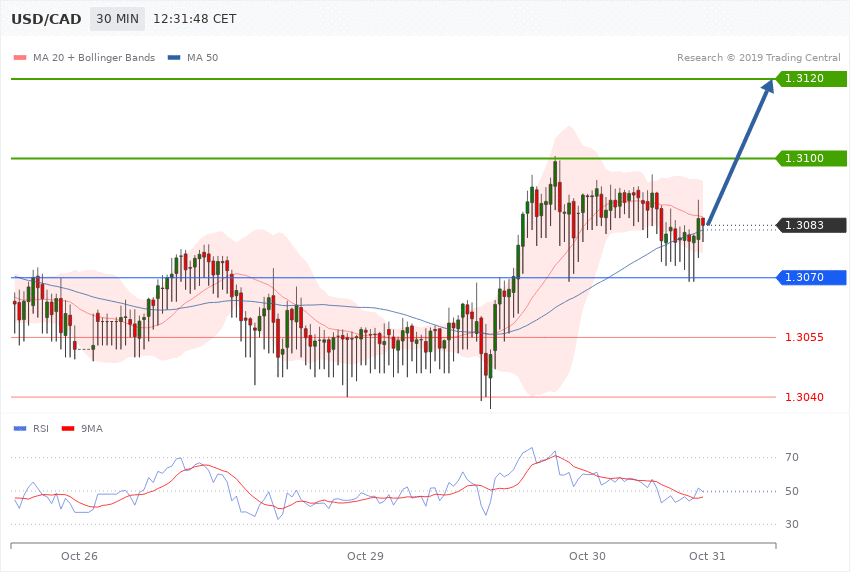
Task: Click the RSI 50 level label
Action: [x=792, y=491]
